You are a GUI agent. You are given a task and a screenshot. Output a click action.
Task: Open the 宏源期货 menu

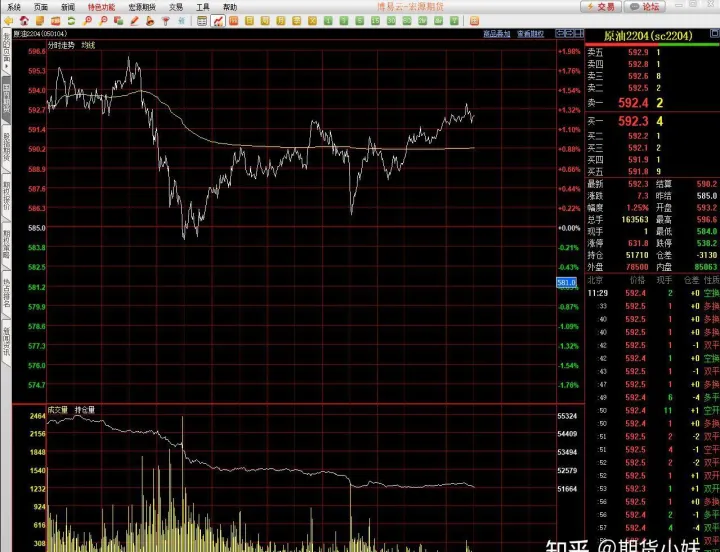coord(141,6)
